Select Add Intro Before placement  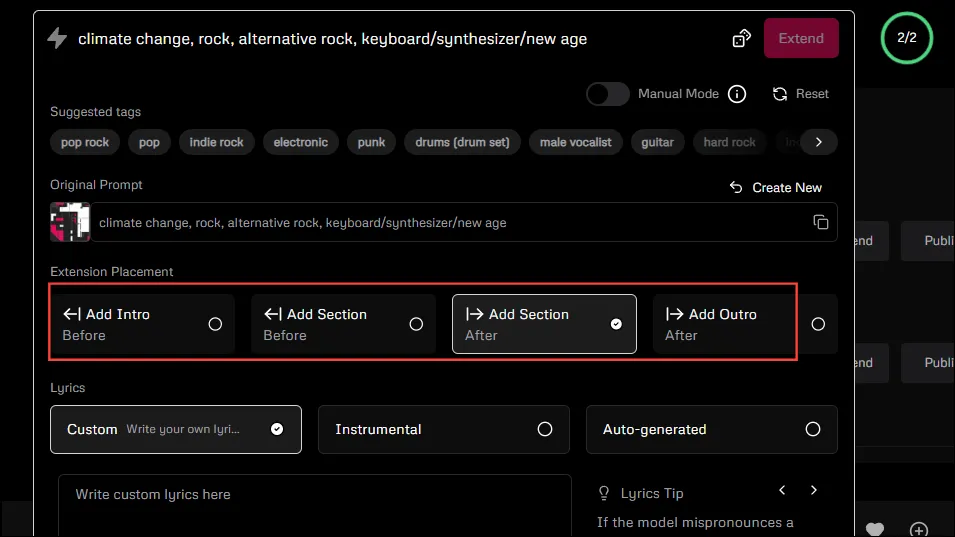point(143,324)
